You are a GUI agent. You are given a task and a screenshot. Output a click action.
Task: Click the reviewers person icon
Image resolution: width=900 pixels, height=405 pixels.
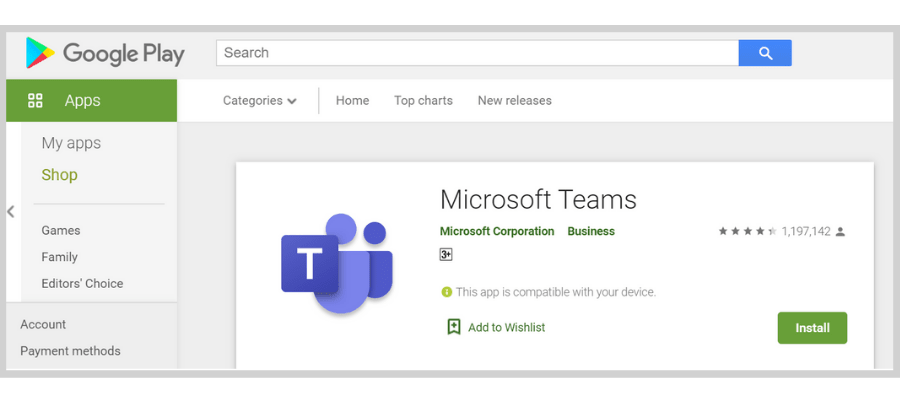(840, 231)
